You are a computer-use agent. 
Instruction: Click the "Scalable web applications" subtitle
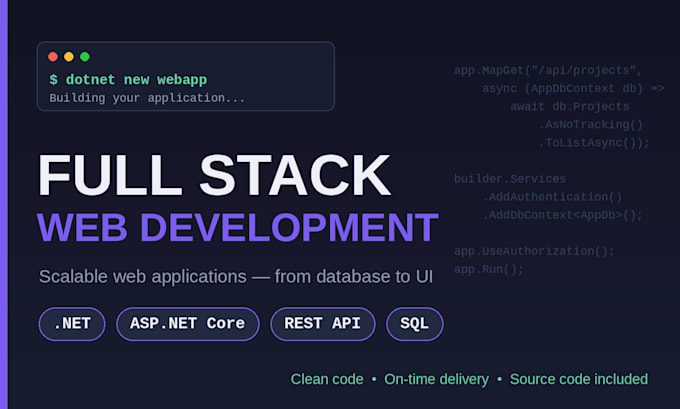tap(236, 277)
